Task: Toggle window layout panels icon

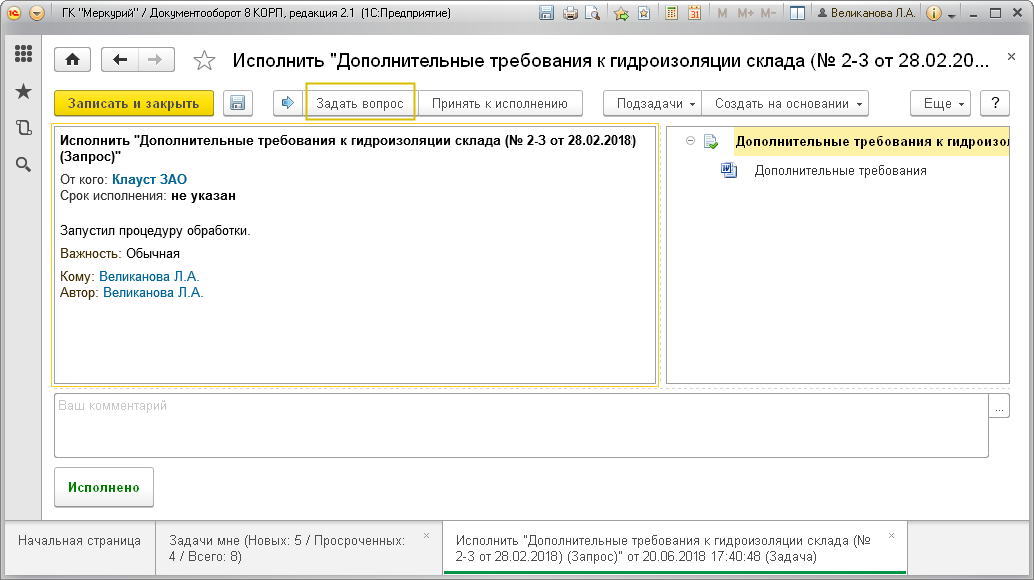Action: click(797, 13)
